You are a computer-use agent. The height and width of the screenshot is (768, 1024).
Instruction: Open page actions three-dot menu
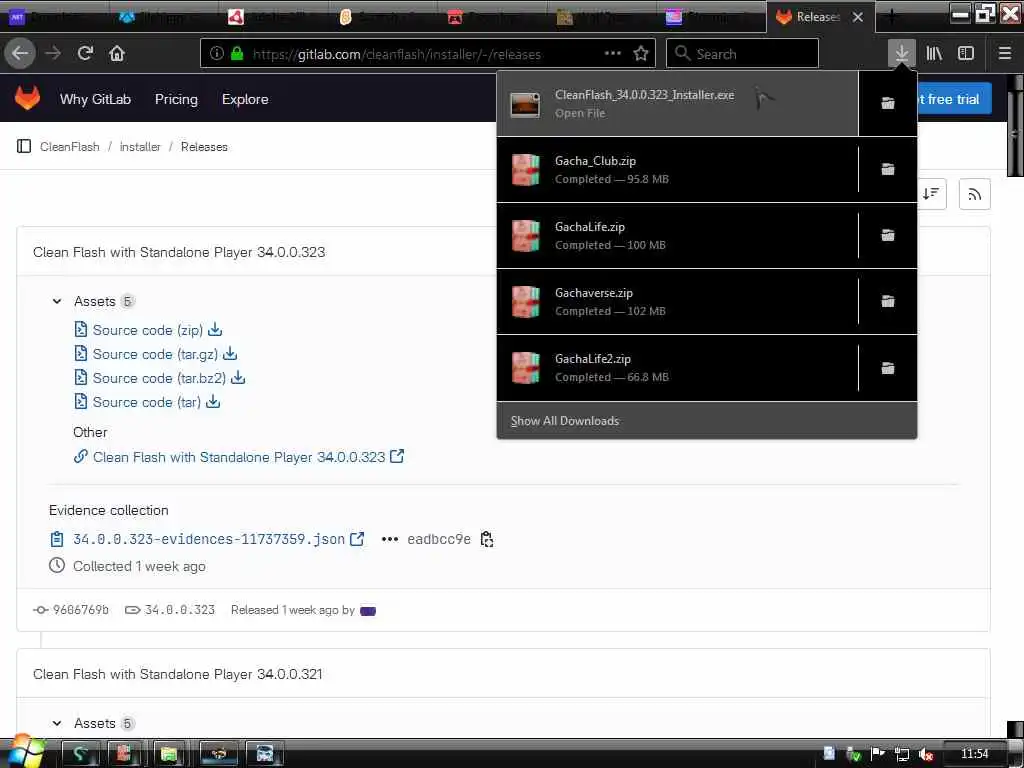613,54
